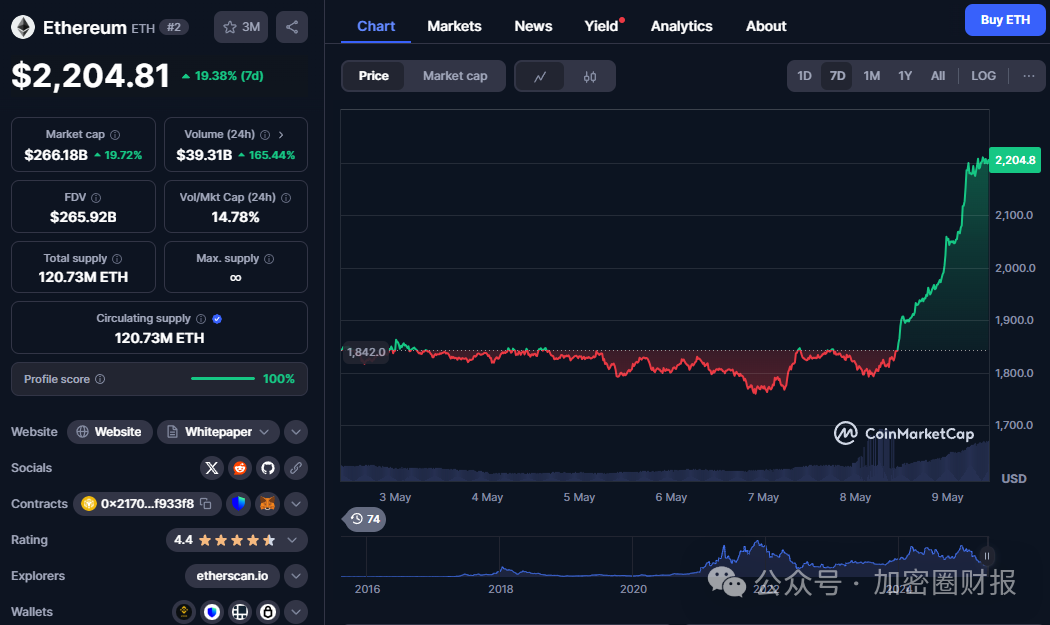Open the Chart tab
The width and height of the screenshot is (1050, 625).
[x=376, y=26]
